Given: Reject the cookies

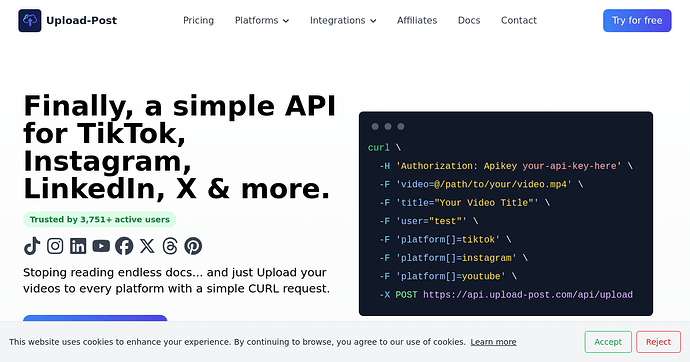Looking at the screenshot, I should pyautogui.click(x=658, y=342).
